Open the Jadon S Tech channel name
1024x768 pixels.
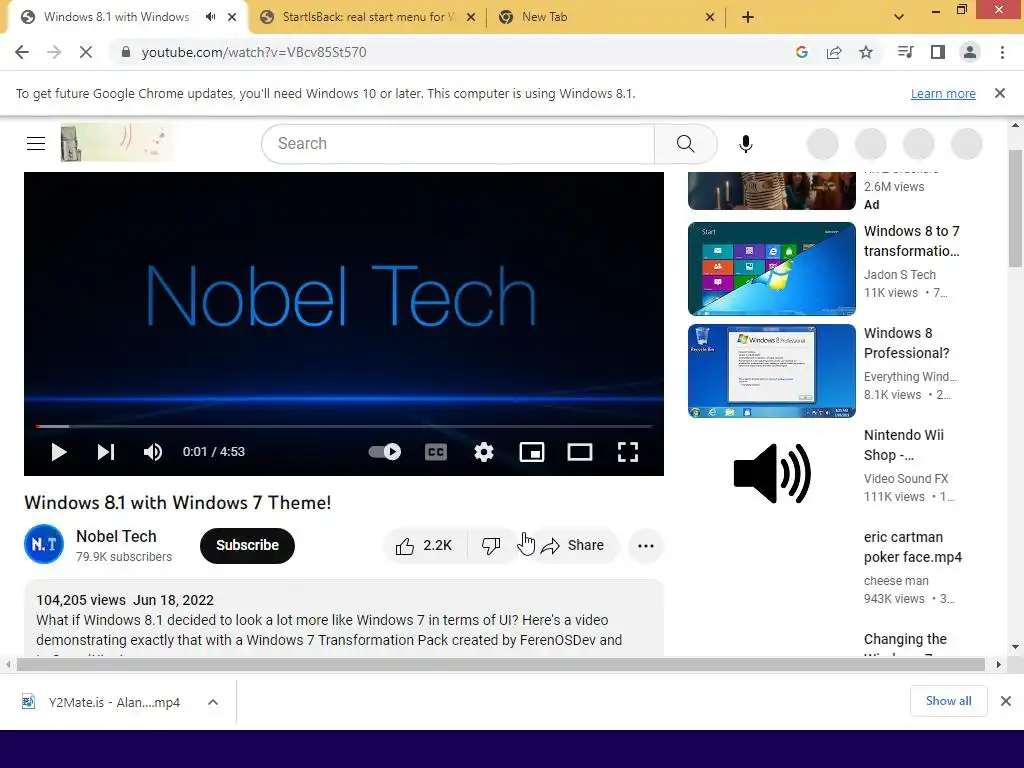click(899, 275)
